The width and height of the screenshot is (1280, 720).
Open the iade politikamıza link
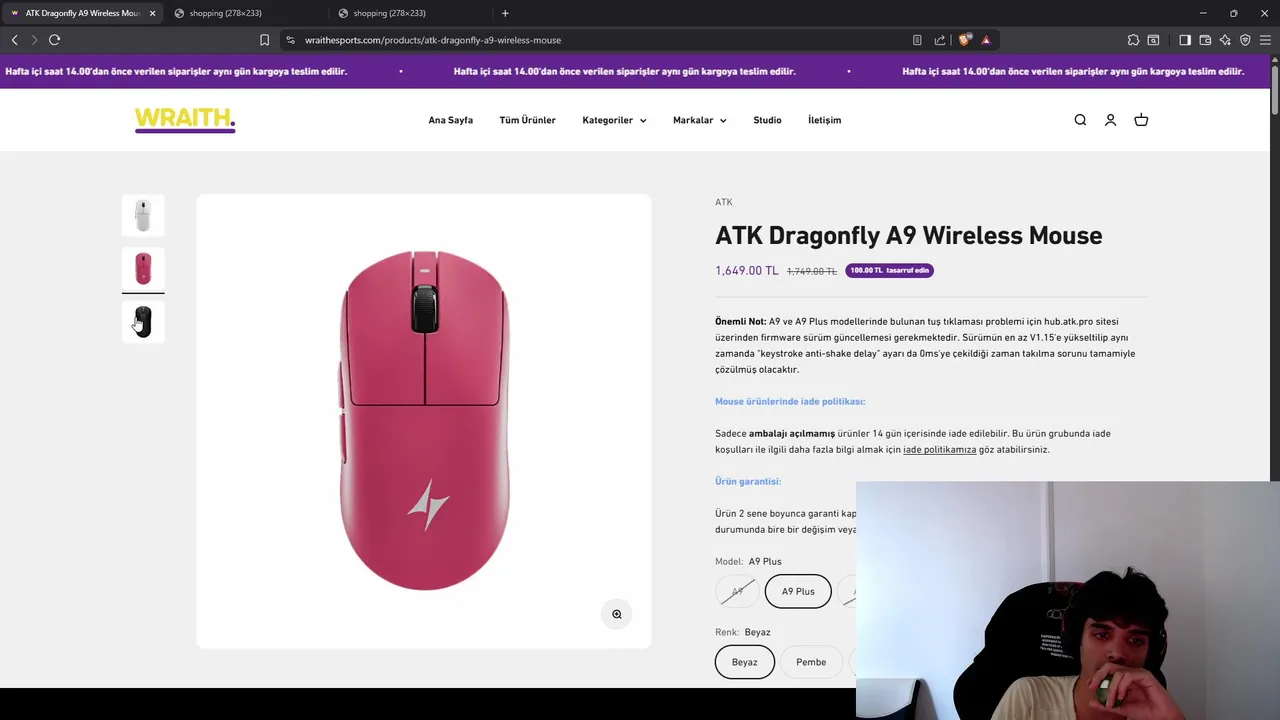point(939,450)
